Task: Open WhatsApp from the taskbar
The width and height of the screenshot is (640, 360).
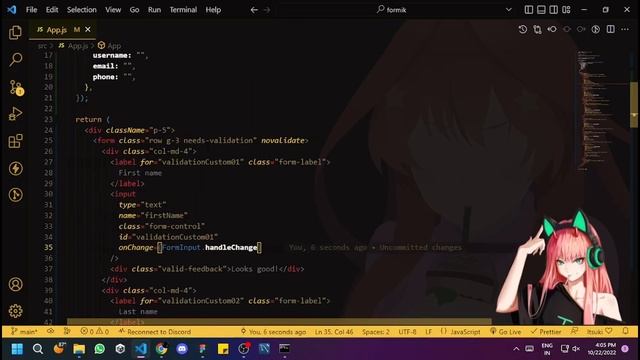Action: (x=100, y=349)
